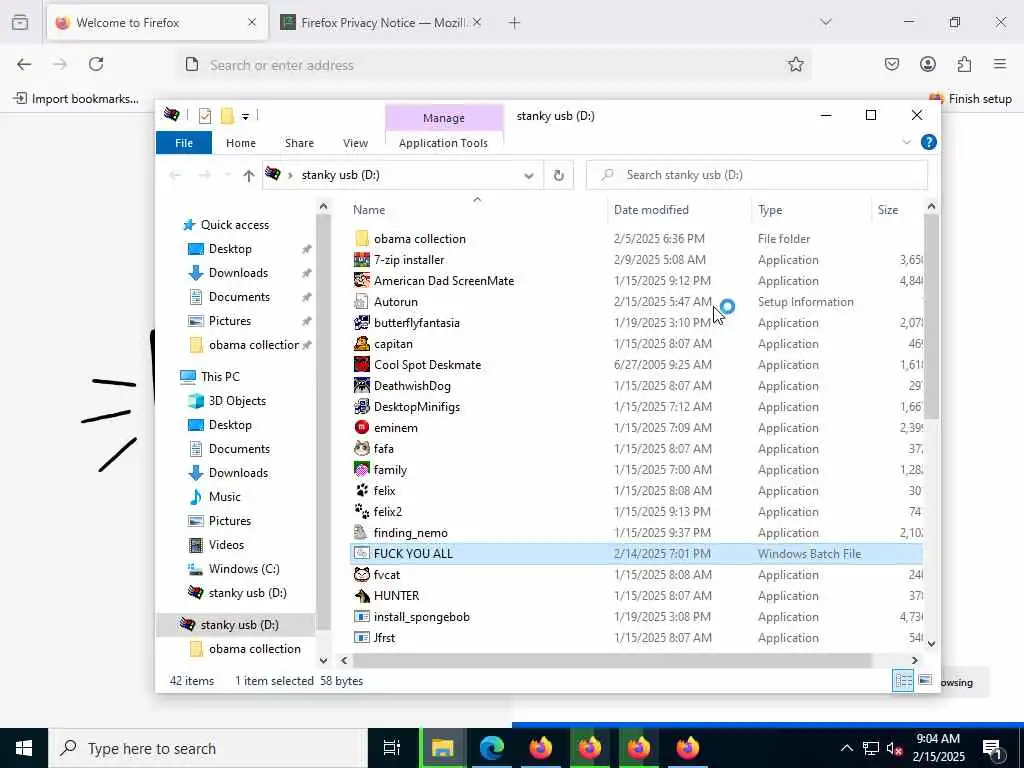Screen dimensions: 1024x768
Task: Open Explorer help question mark icon
Action: (929, 142)
